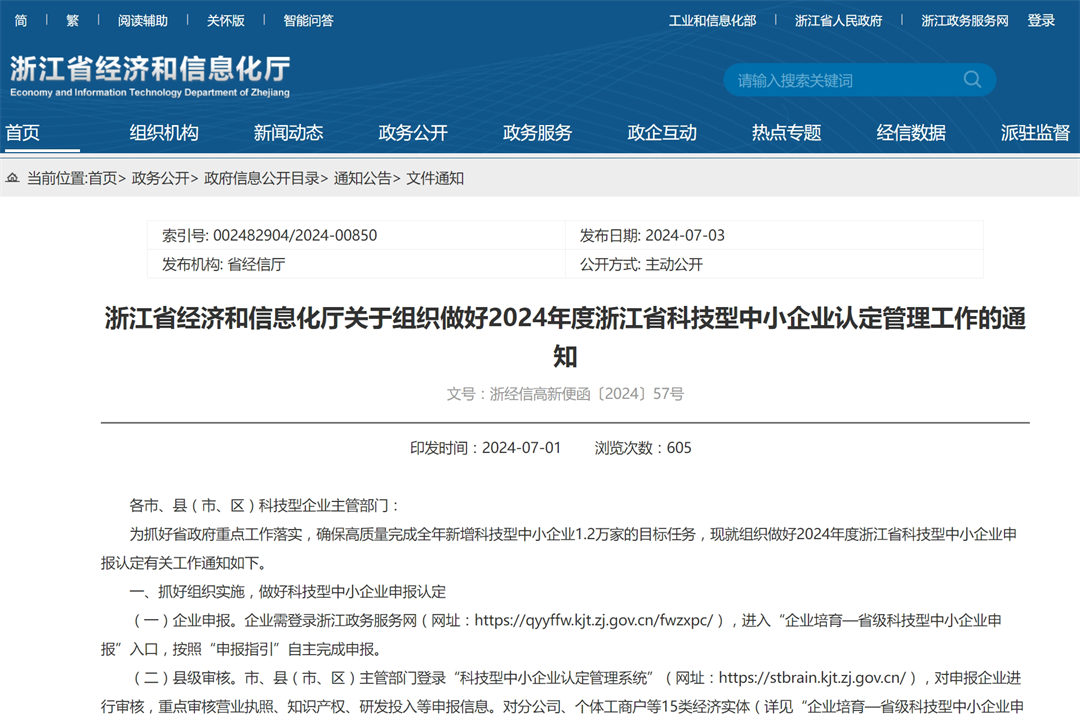Open 智能问答 smart Q&A

pyautogui.click(x=308, y=20)
